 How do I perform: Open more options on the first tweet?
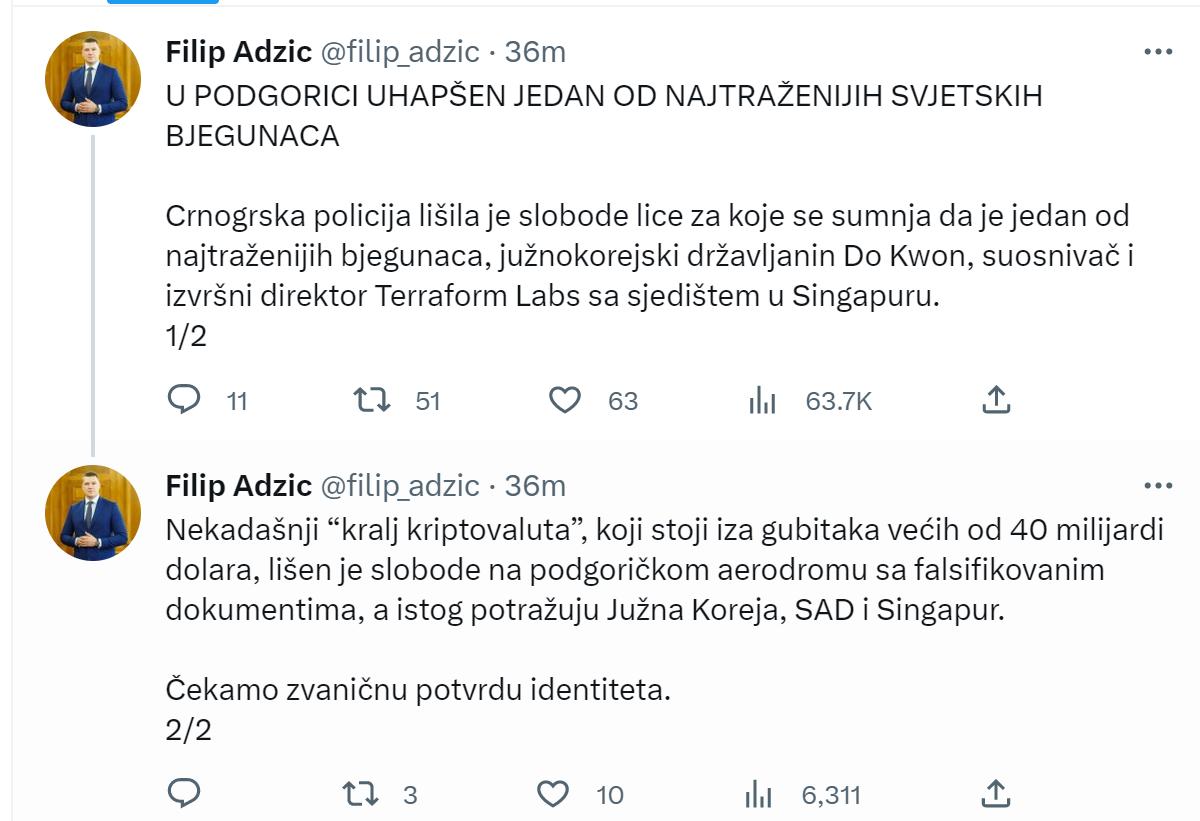point(1157,52)
